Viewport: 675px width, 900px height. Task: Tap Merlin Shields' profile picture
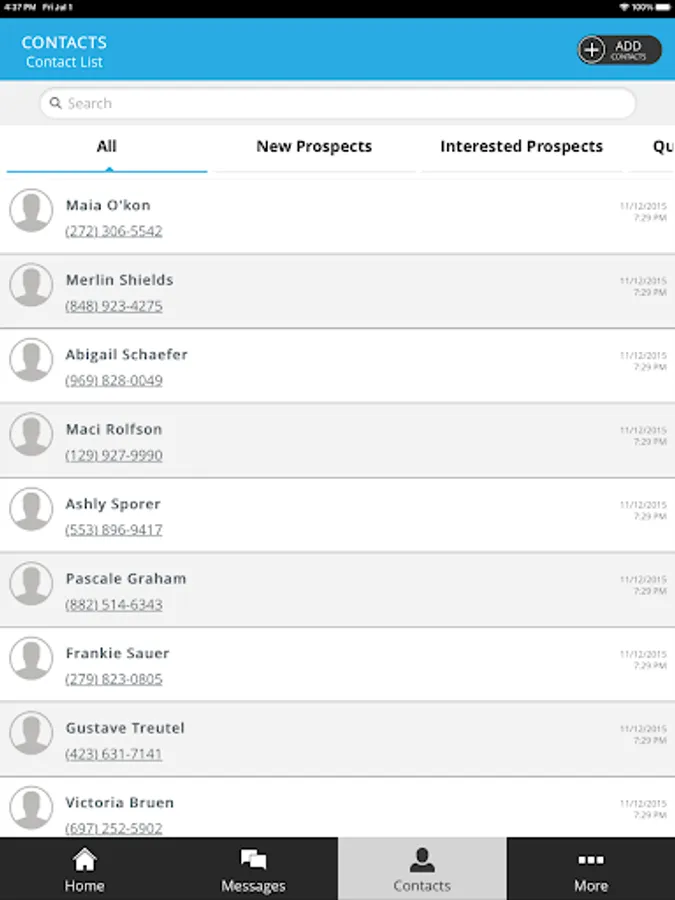(x=31, y=285)
